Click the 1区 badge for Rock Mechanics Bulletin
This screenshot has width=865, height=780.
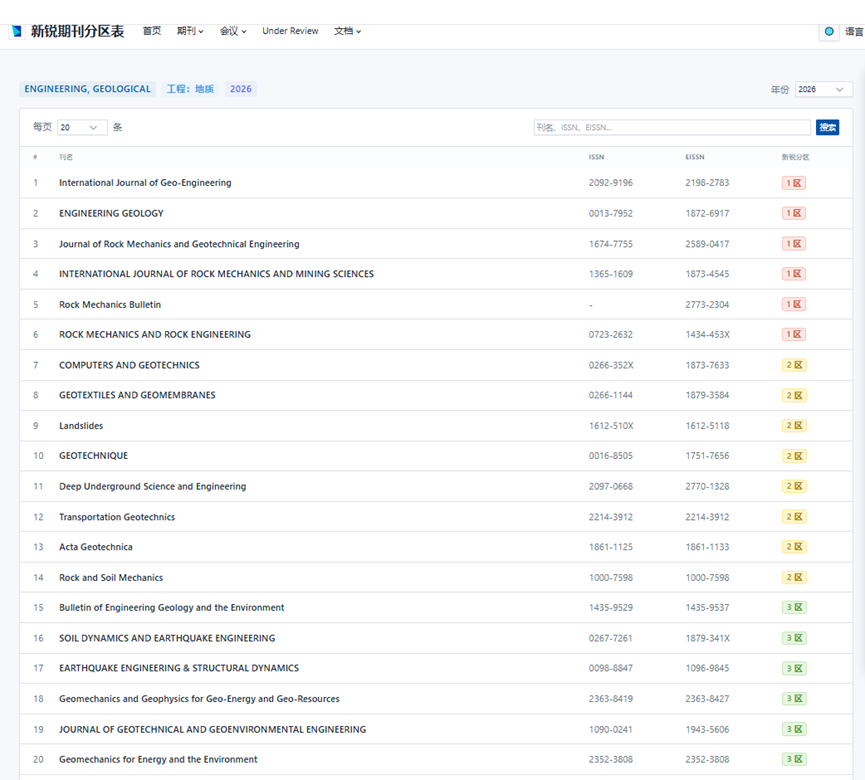[794, 304]
